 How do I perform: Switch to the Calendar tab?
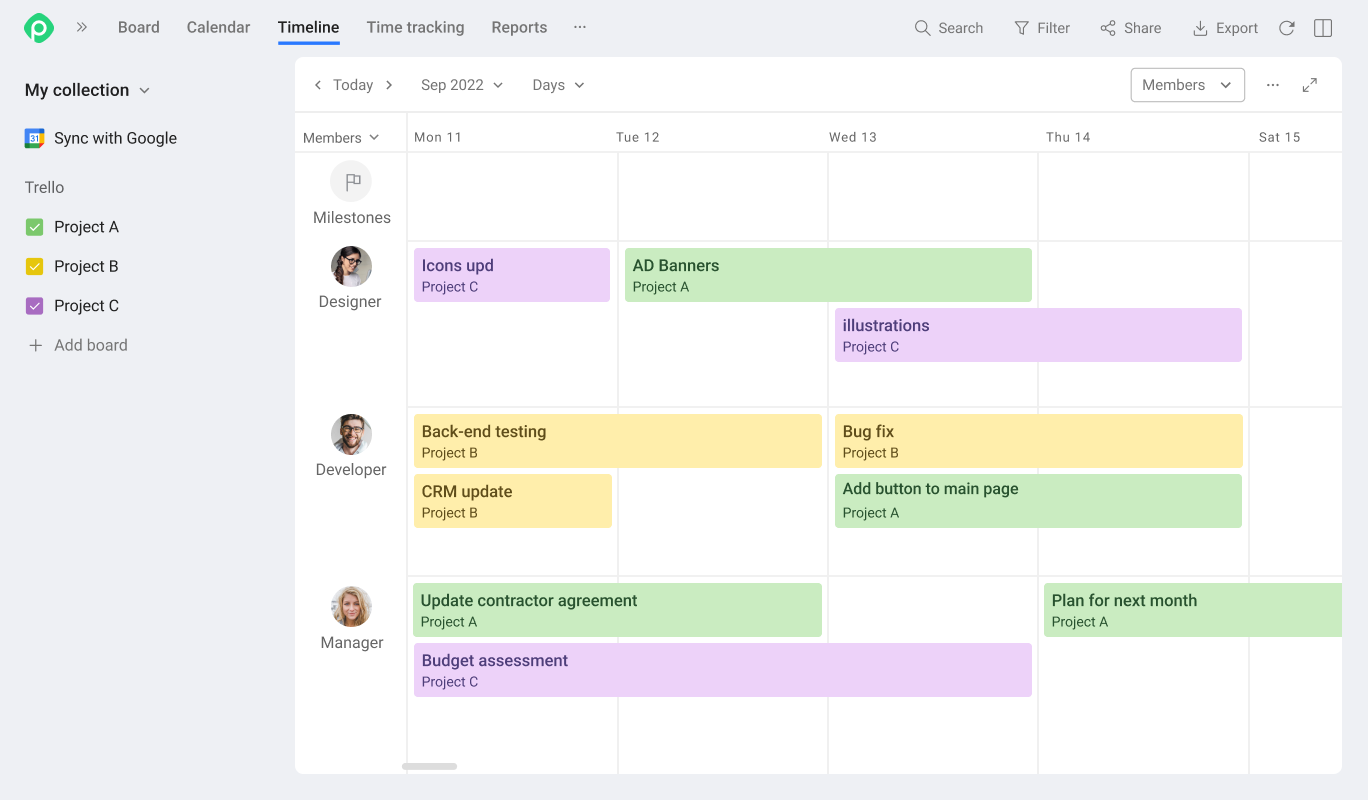coord(218,28)
